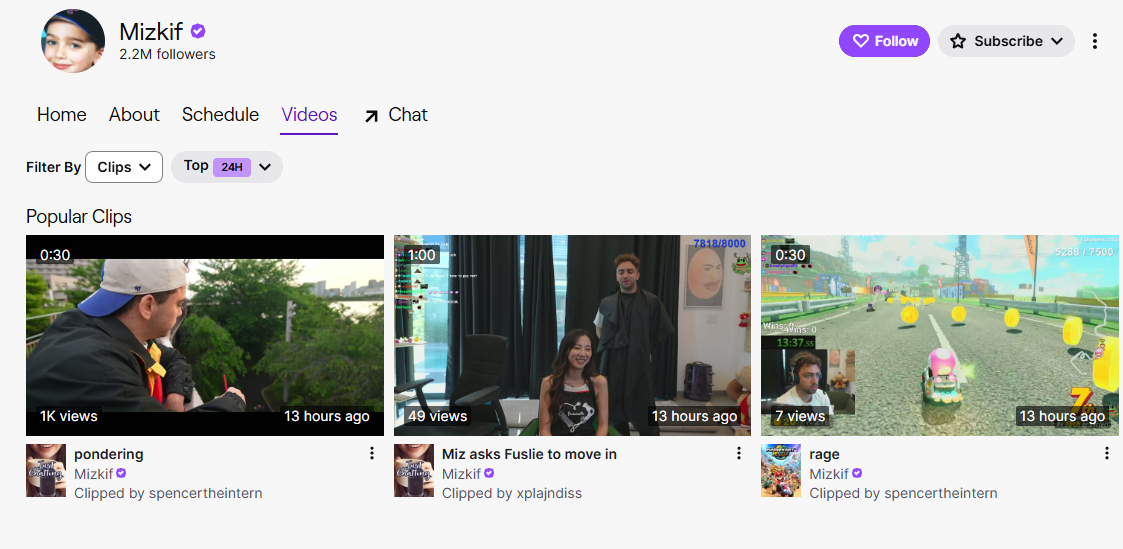Click the 1K views label on pondering clip
The height and width of the screenshot is (549, 1123).
69,416
